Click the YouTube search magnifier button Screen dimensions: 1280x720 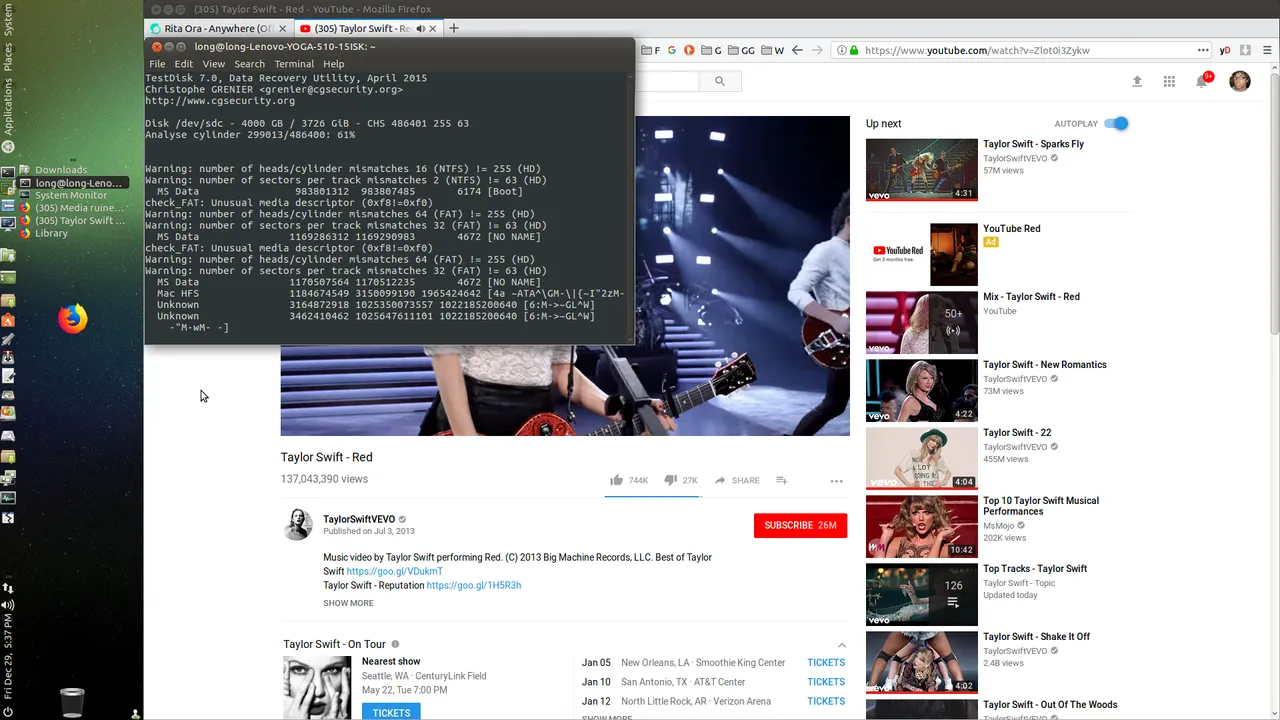[719, 82]
